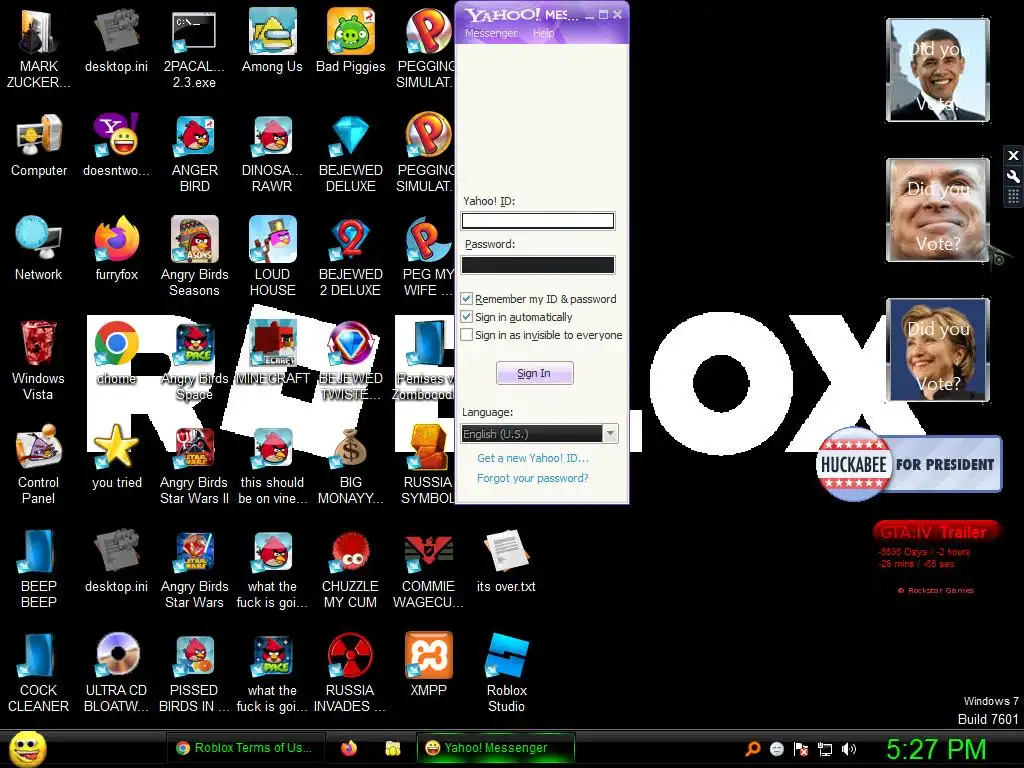Click the 5:27 PM taskbar clock
The width and height of the screenshot is (1024, 768).
point(935,749)
